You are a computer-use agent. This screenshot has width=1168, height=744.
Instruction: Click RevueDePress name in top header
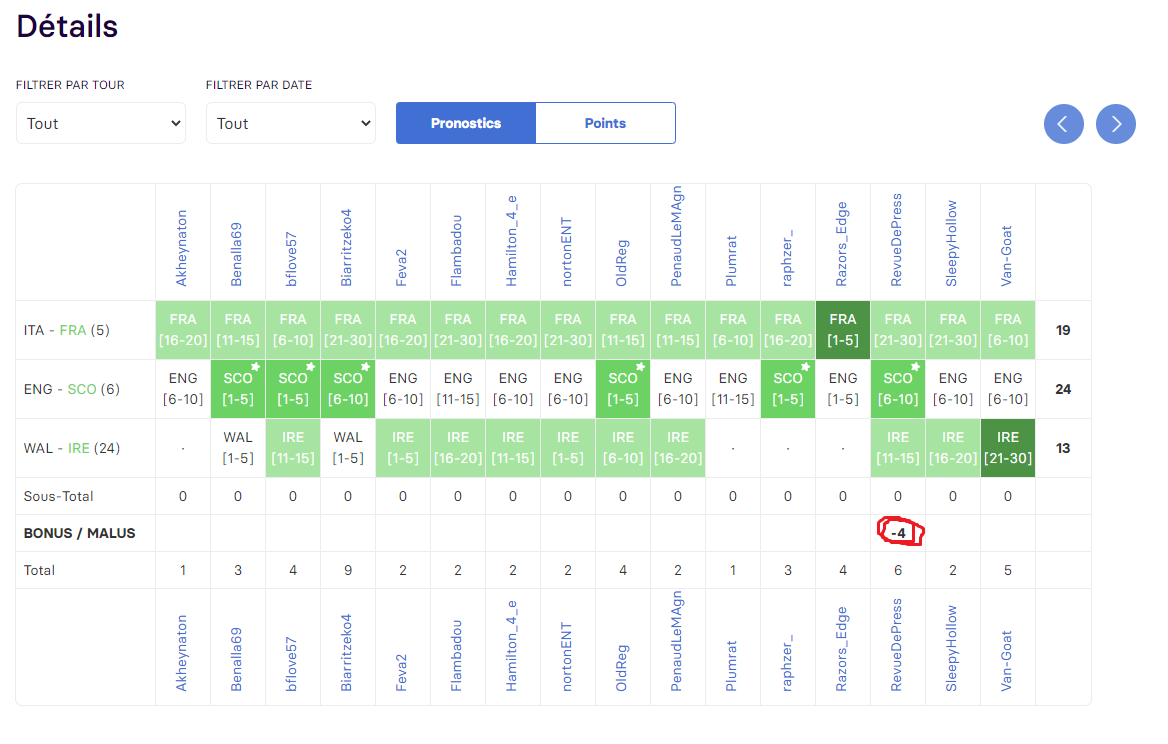(897, 240)
